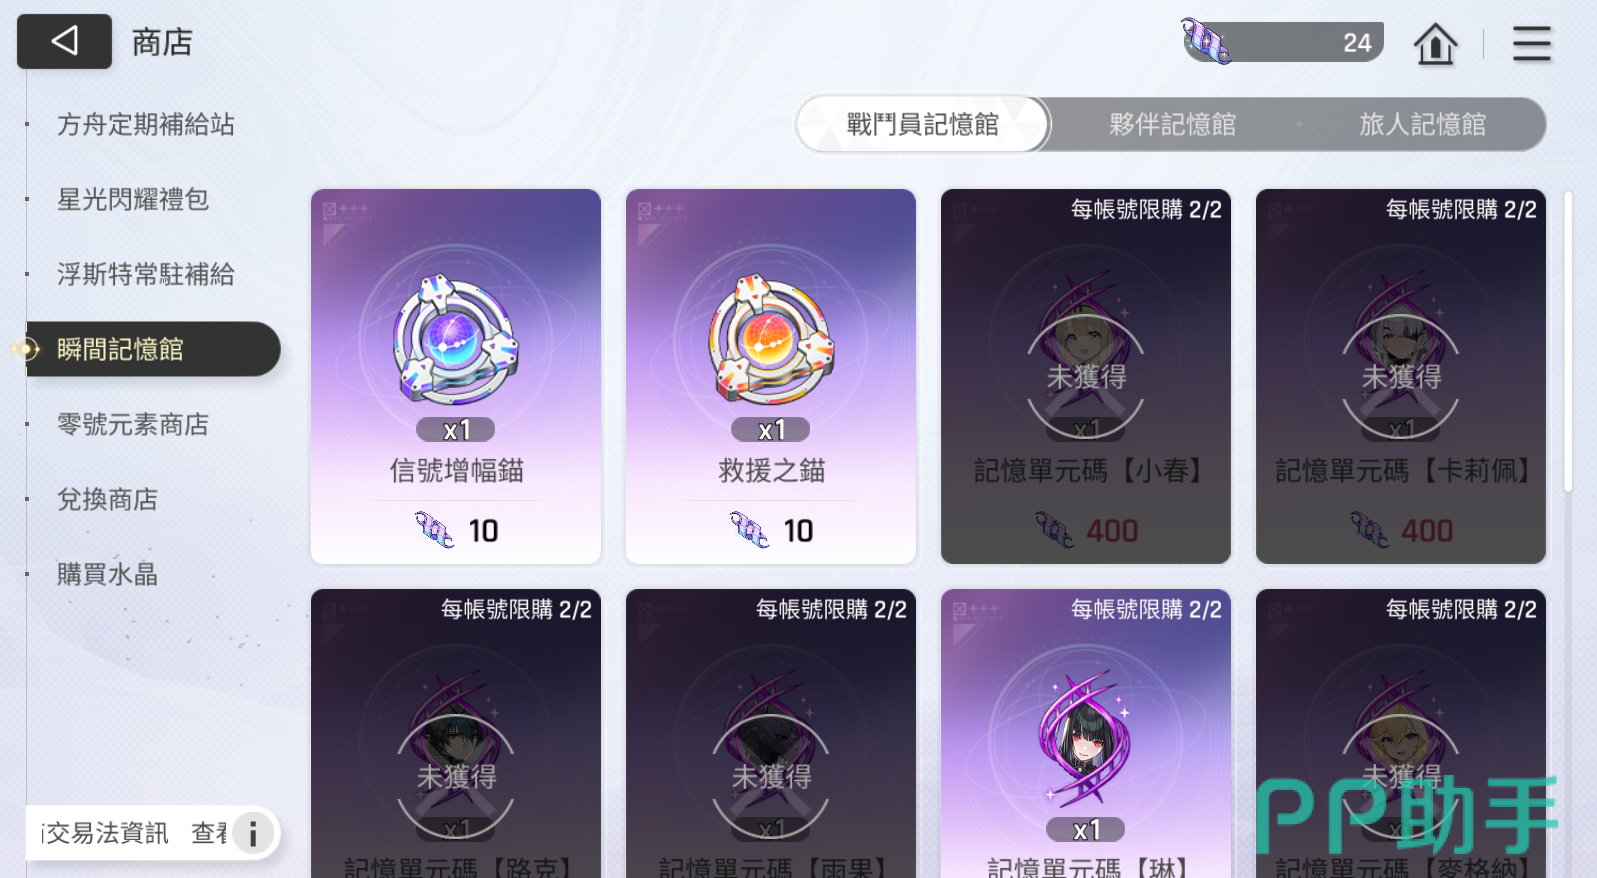Select the 琳 character memory icon
The height and width of the screenshot is (878, 1597).
[1085, 738]
